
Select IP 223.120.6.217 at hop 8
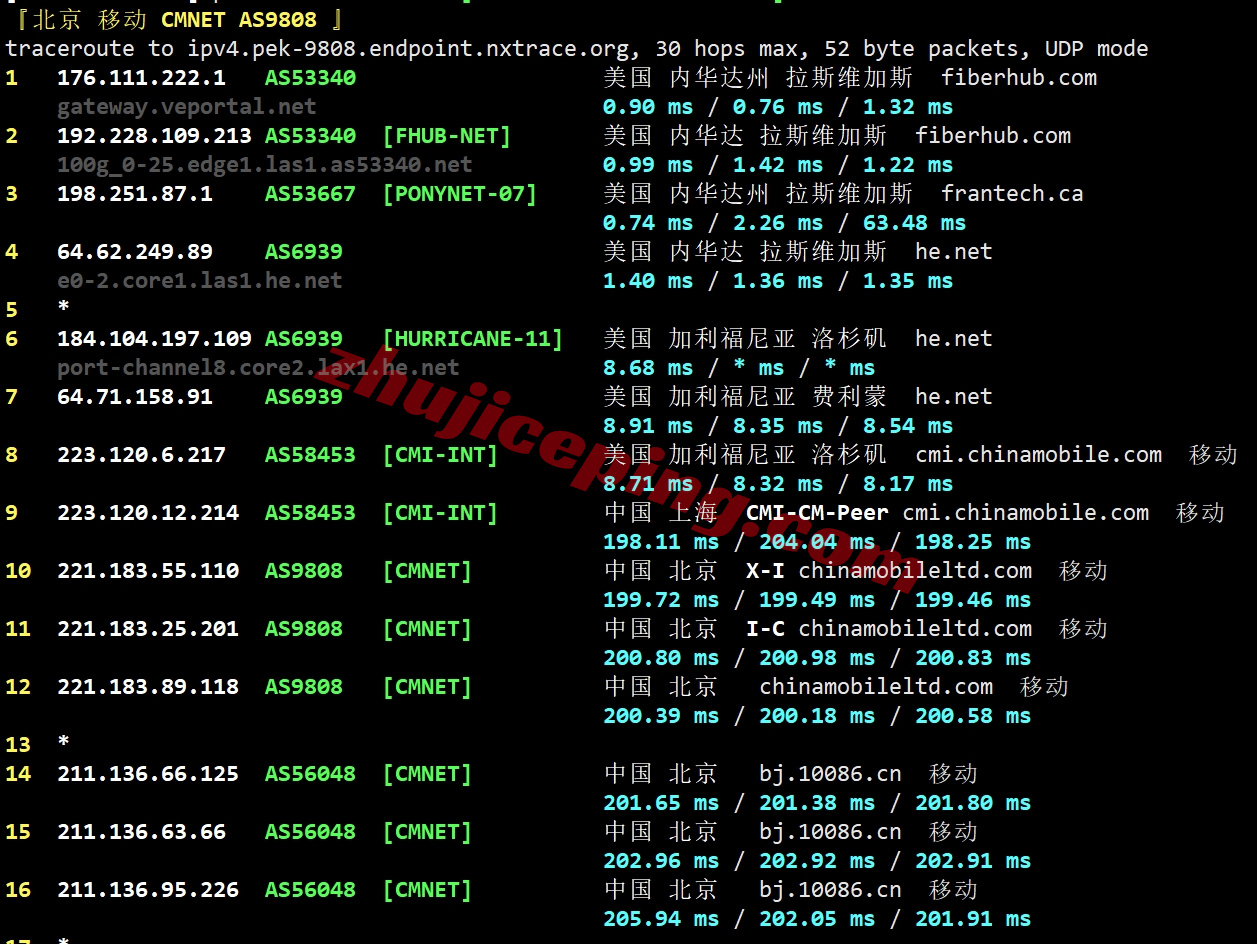pyautogui.click(x=141, y=454)
